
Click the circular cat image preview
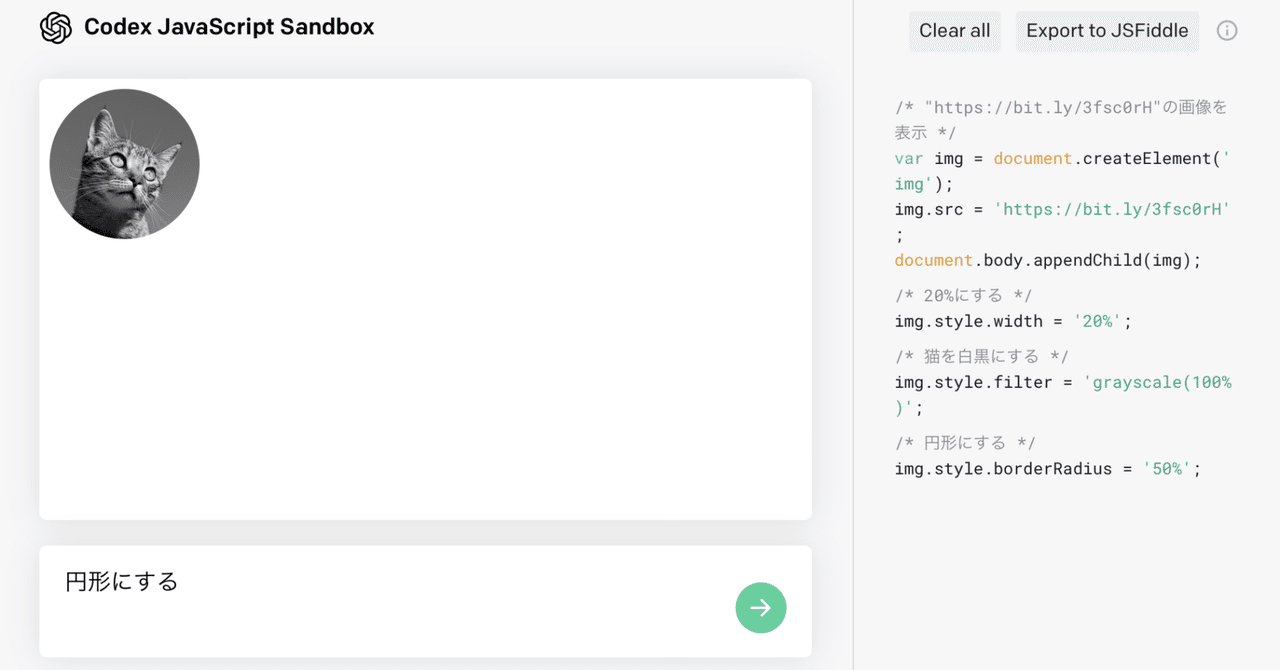[x=124, y=163]
